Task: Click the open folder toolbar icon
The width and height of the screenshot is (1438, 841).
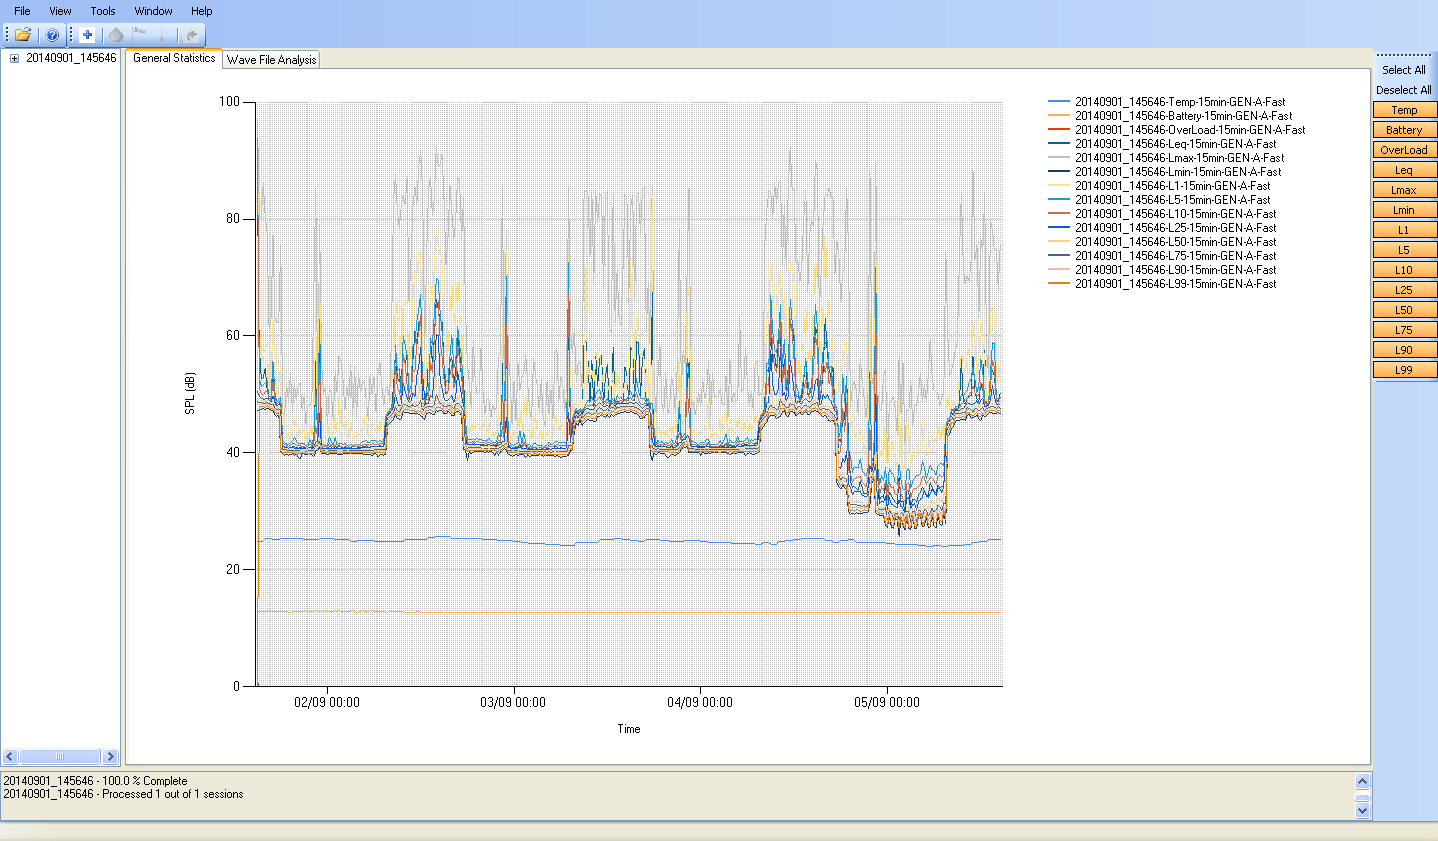Action: [x=22, y=35]
